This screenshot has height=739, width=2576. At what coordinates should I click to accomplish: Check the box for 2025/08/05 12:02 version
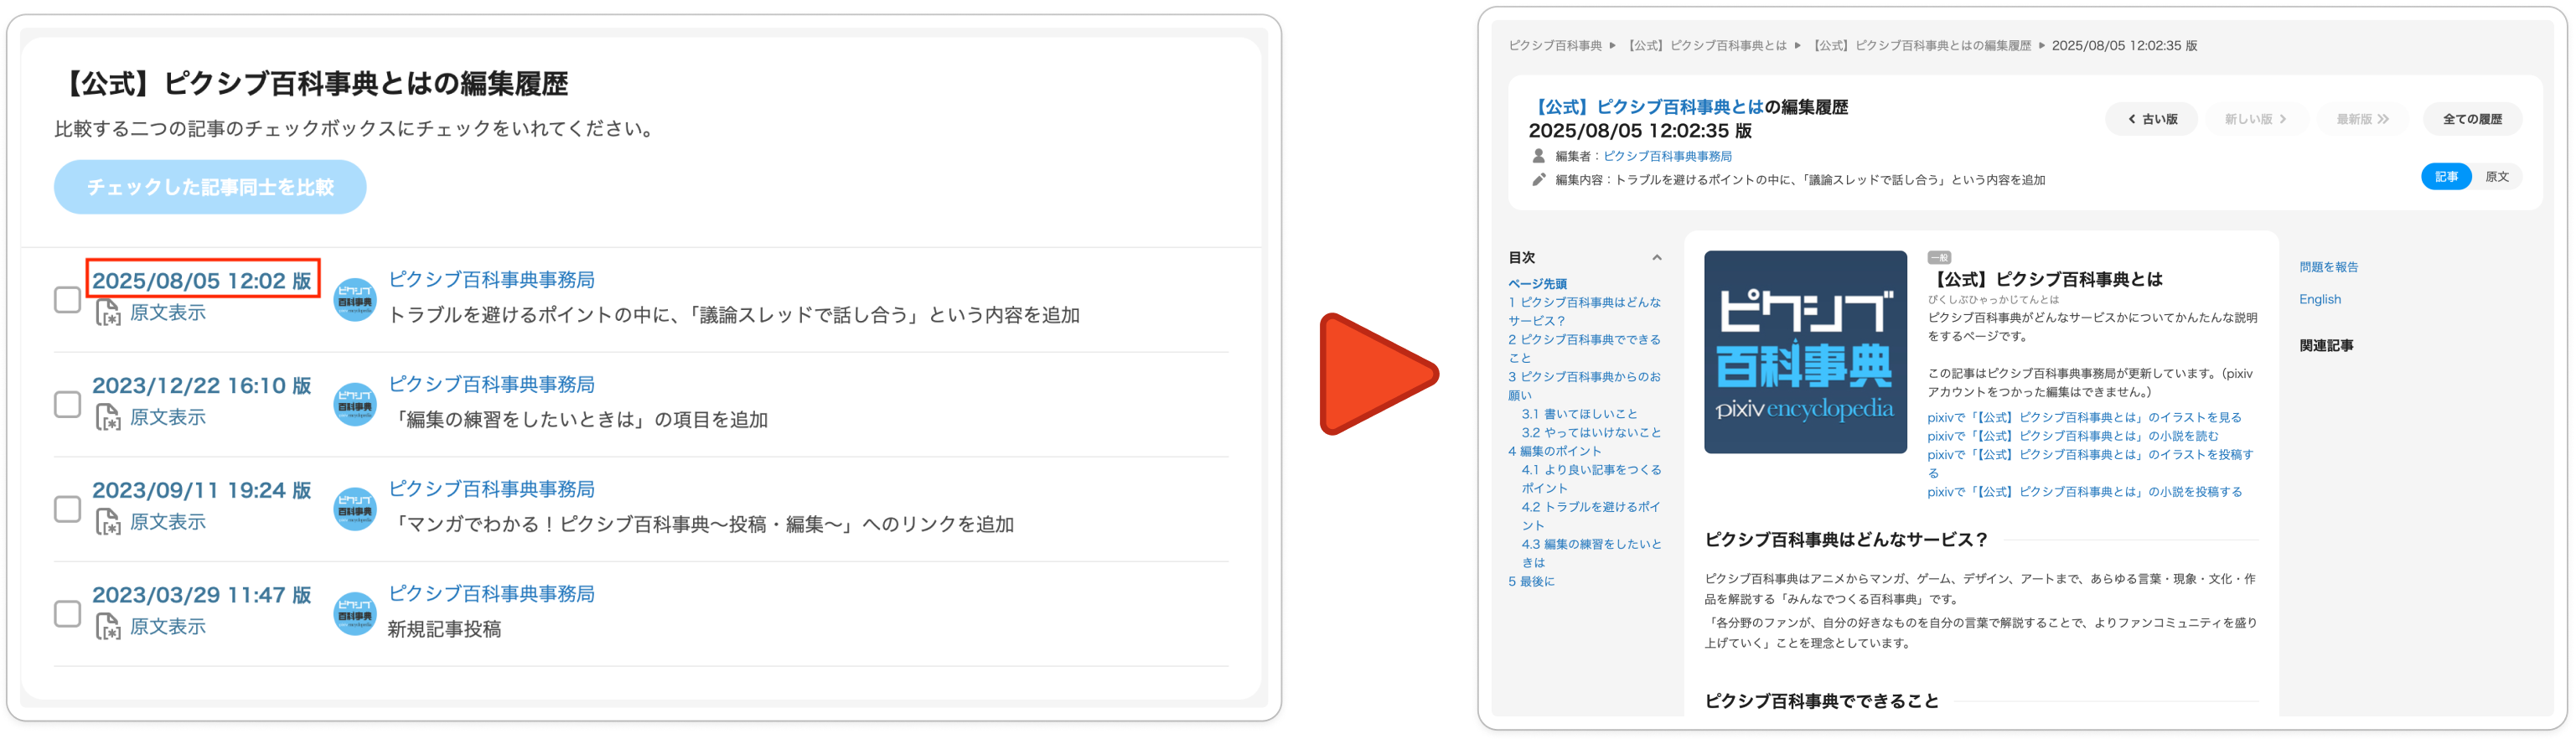click(67, 300)
